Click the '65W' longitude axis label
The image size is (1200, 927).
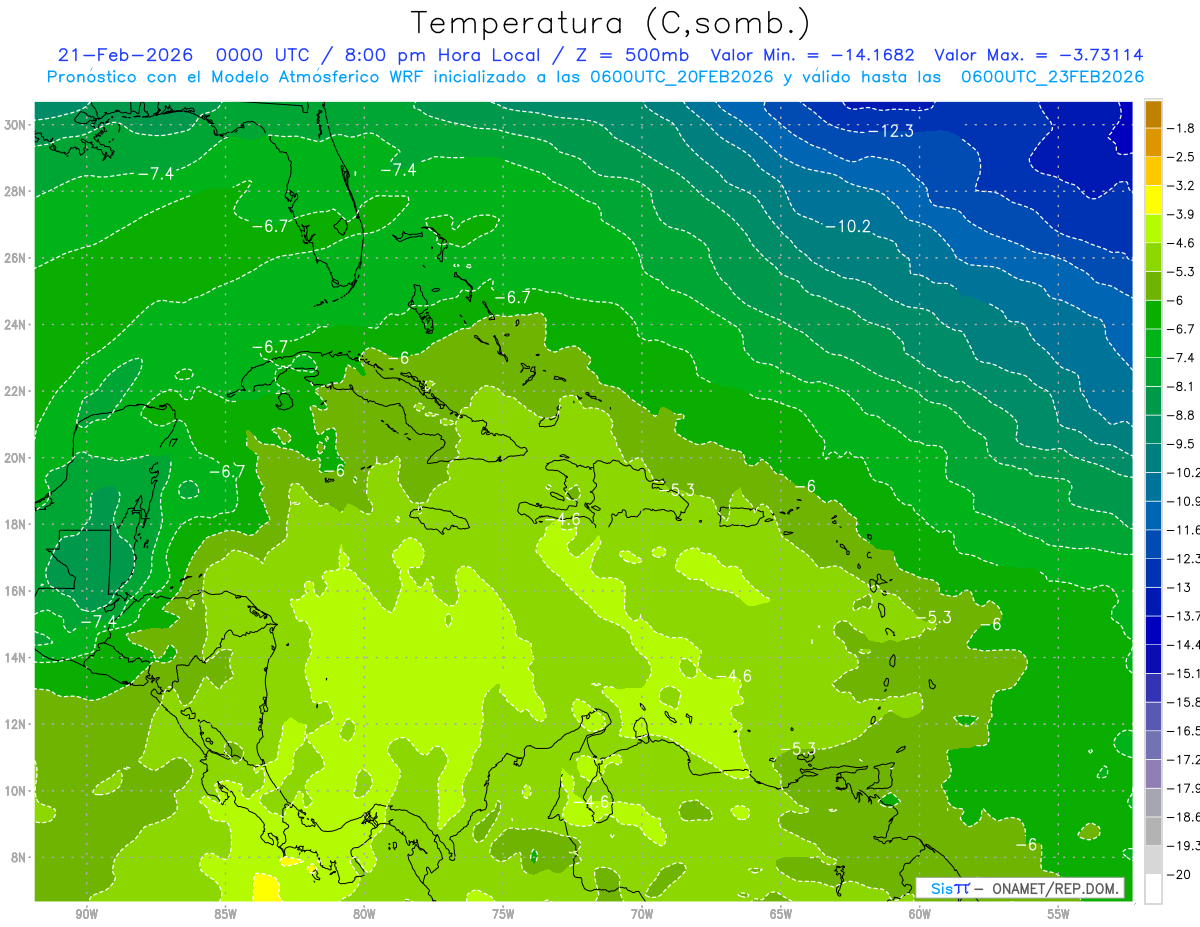click(781, 915)
